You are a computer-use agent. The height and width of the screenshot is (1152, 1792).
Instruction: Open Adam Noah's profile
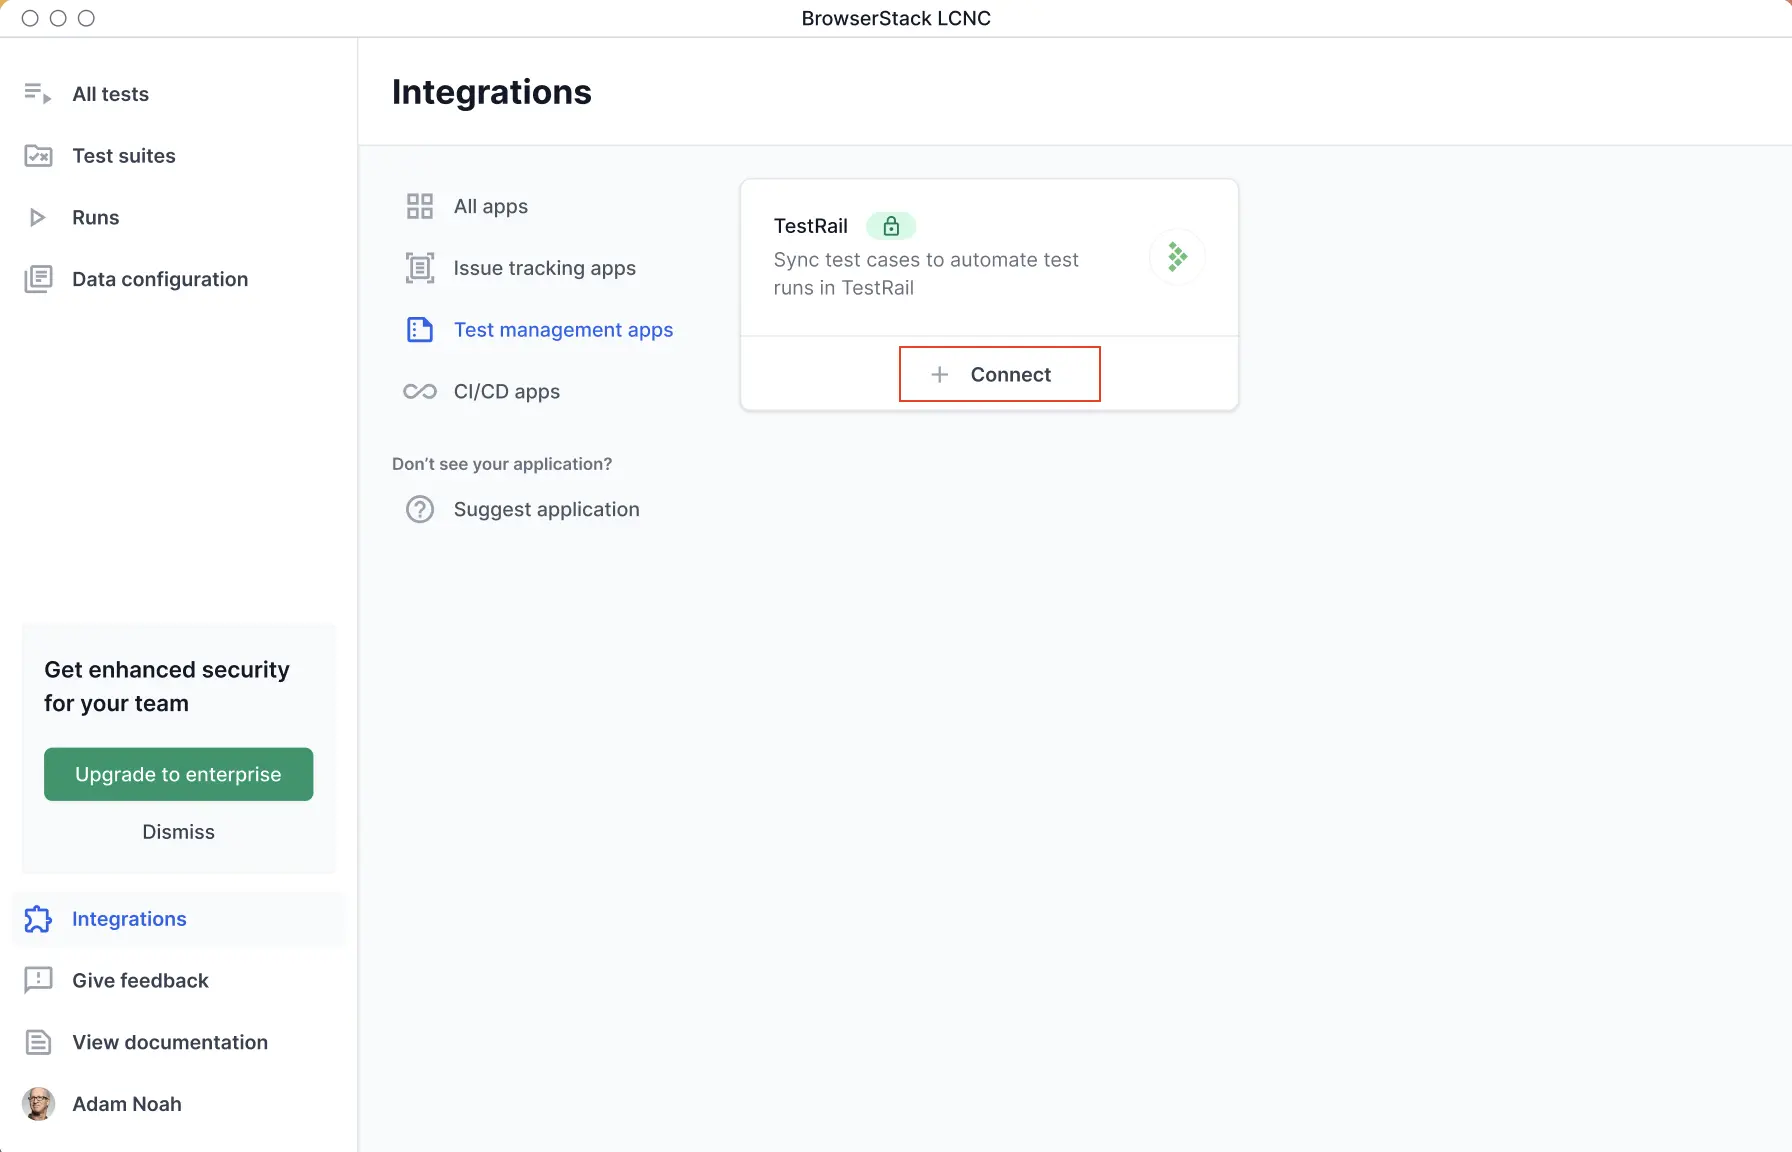pos(126,1104)
